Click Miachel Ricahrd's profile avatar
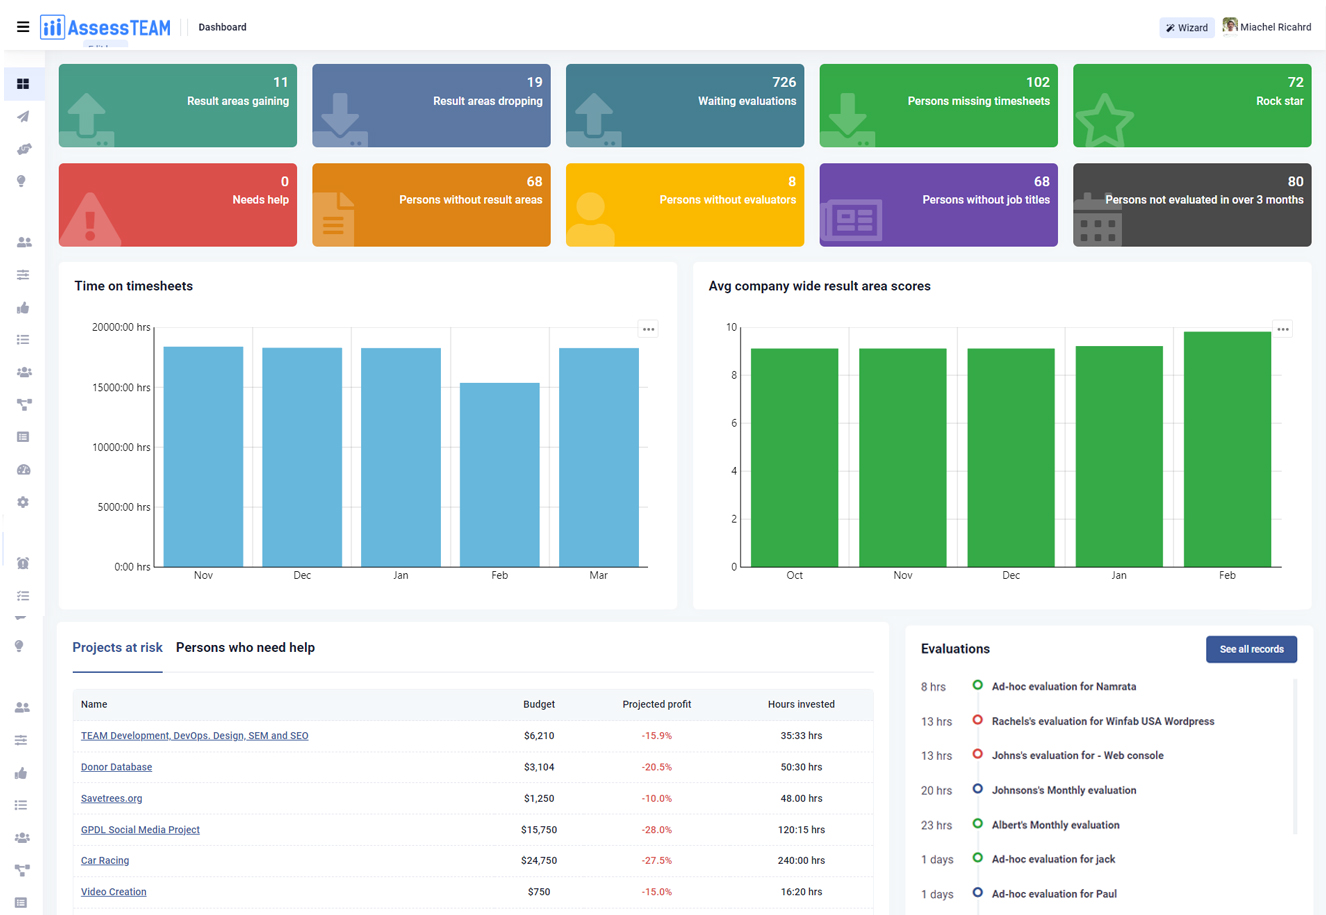Viewport: 1326px width, 915px height. (x=1229, y=26)
